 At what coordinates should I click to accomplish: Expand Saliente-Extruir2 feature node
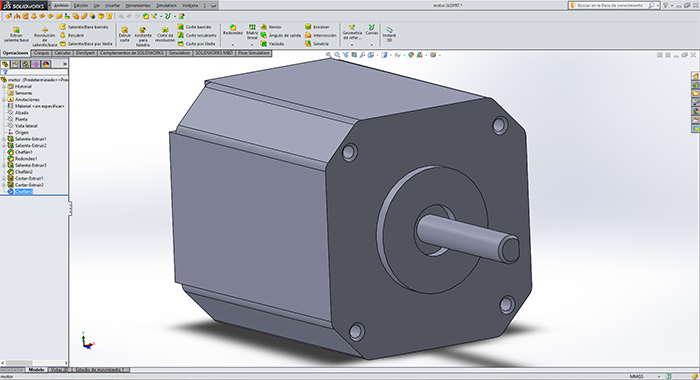point(4,146)
